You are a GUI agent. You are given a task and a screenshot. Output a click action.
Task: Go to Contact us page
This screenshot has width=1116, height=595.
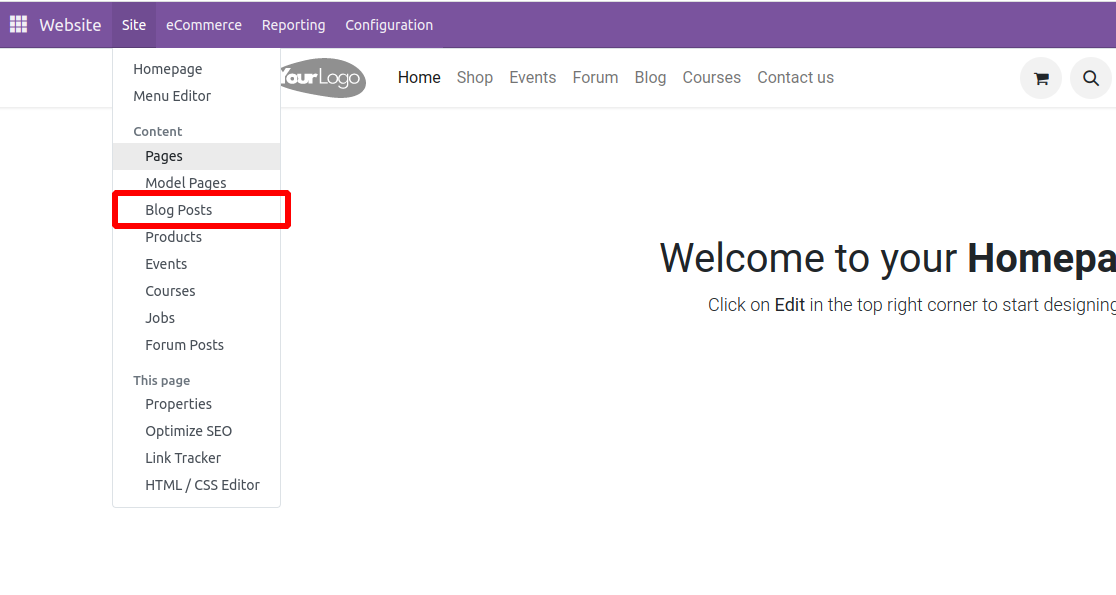796,78
